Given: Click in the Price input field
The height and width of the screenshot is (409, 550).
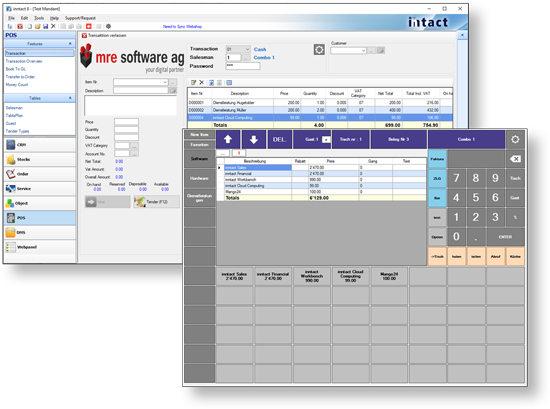Looking at the screenshot, I should (126, 122).
